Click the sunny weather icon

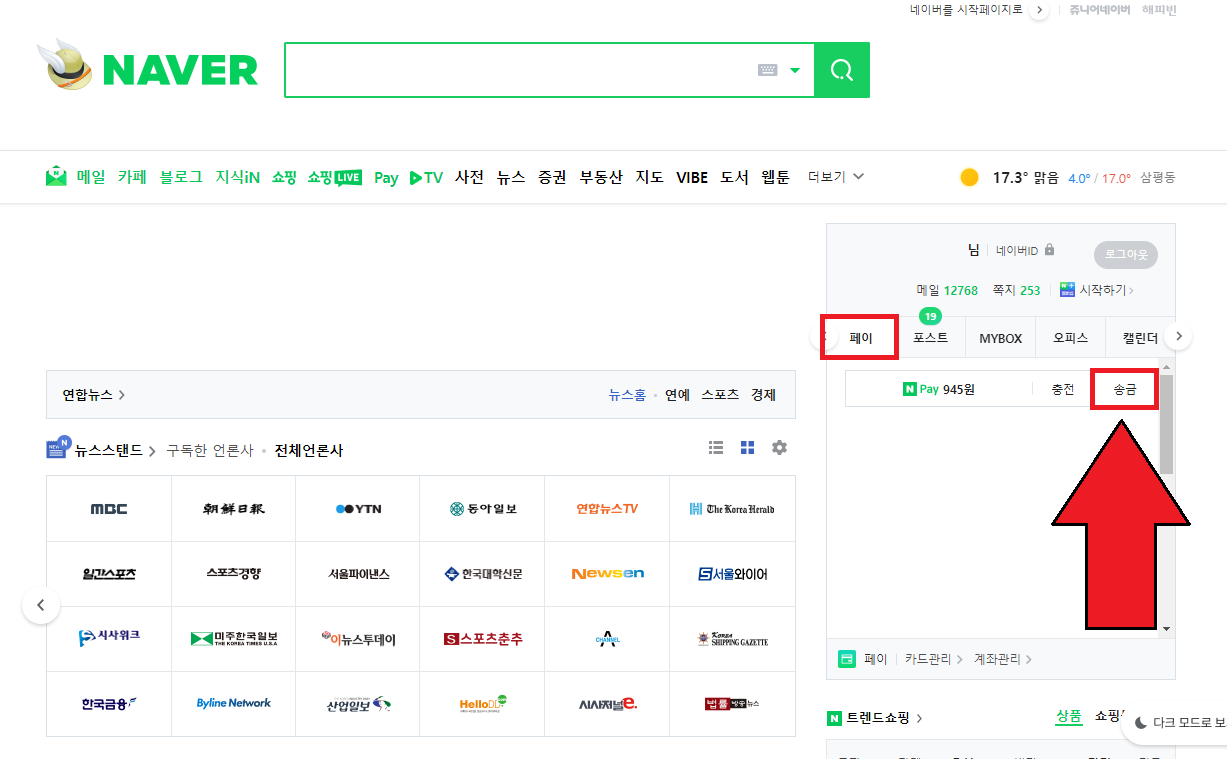[969, 177]
